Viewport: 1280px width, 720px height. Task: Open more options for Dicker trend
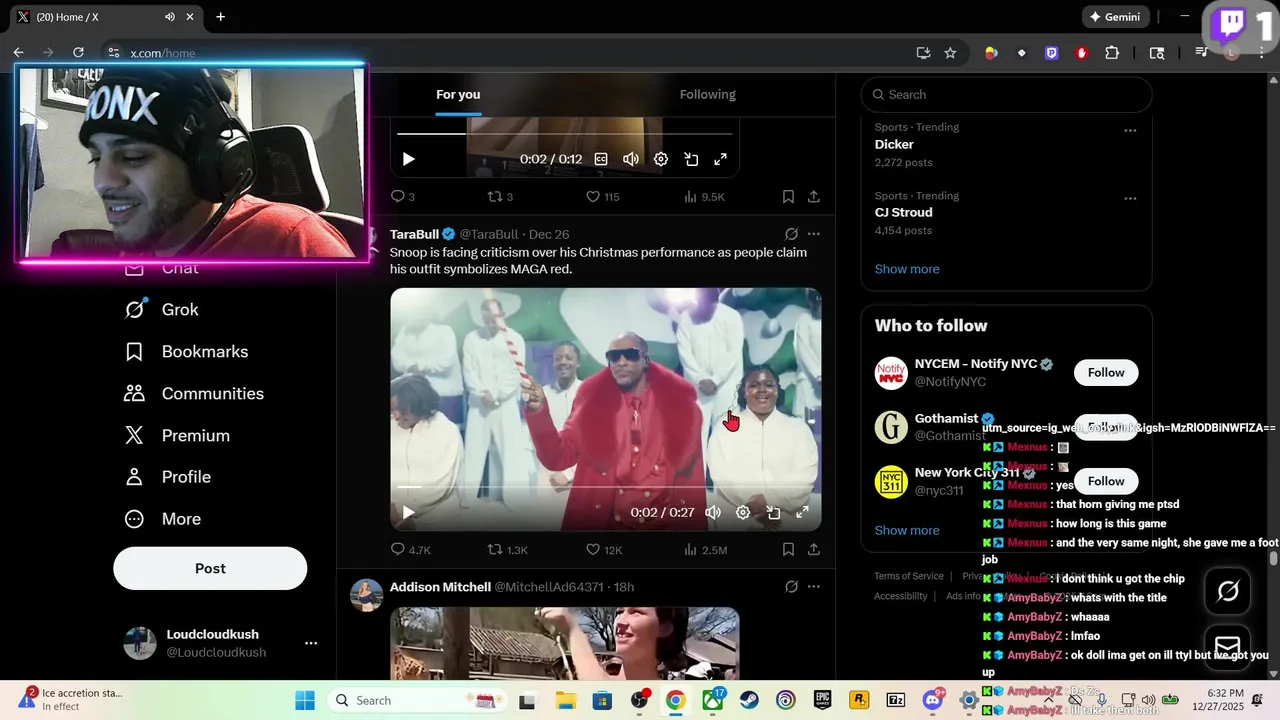pyautogui.click(x=1130, y=130)
